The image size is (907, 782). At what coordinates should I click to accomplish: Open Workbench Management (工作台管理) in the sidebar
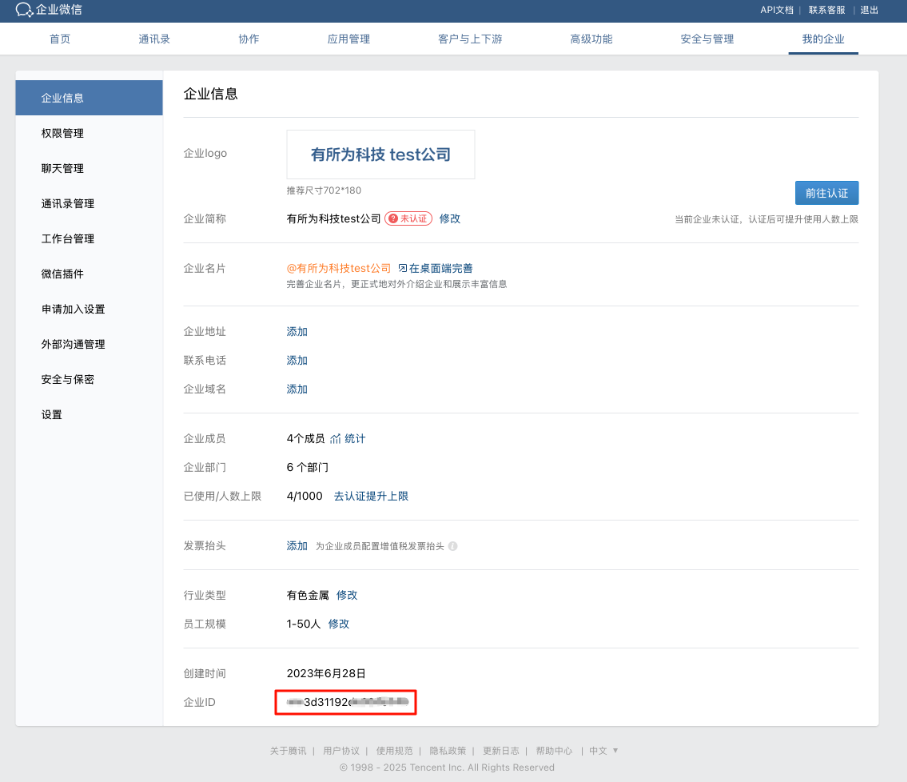pyautogui.click(x=67, y=239)
